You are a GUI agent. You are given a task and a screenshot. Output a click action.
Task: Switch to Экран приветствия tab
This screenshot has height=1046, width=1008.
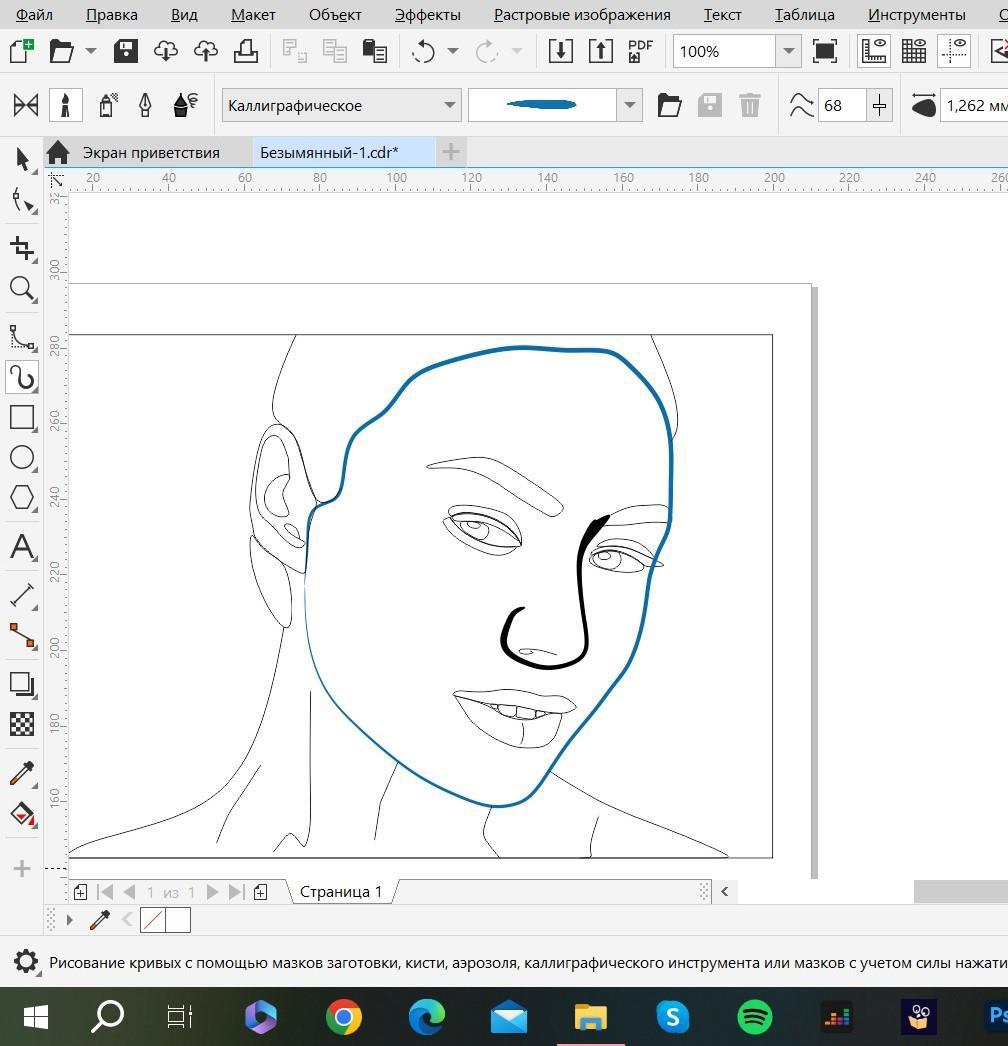pyautogui.click(x=150, y=153)
